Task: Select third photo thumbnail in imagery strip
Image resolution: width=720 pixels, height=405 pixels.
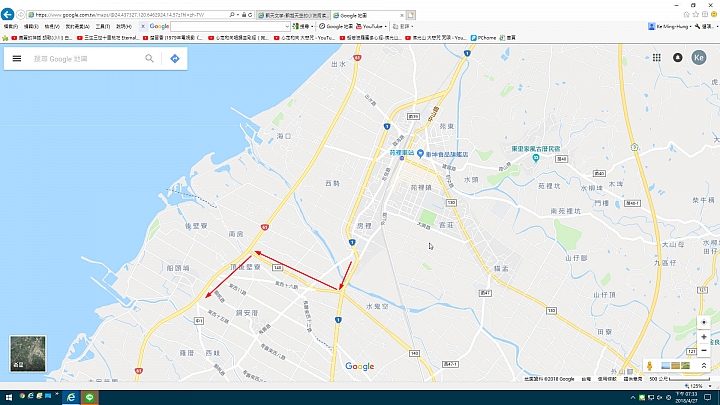Action: (x=685, y=366)
